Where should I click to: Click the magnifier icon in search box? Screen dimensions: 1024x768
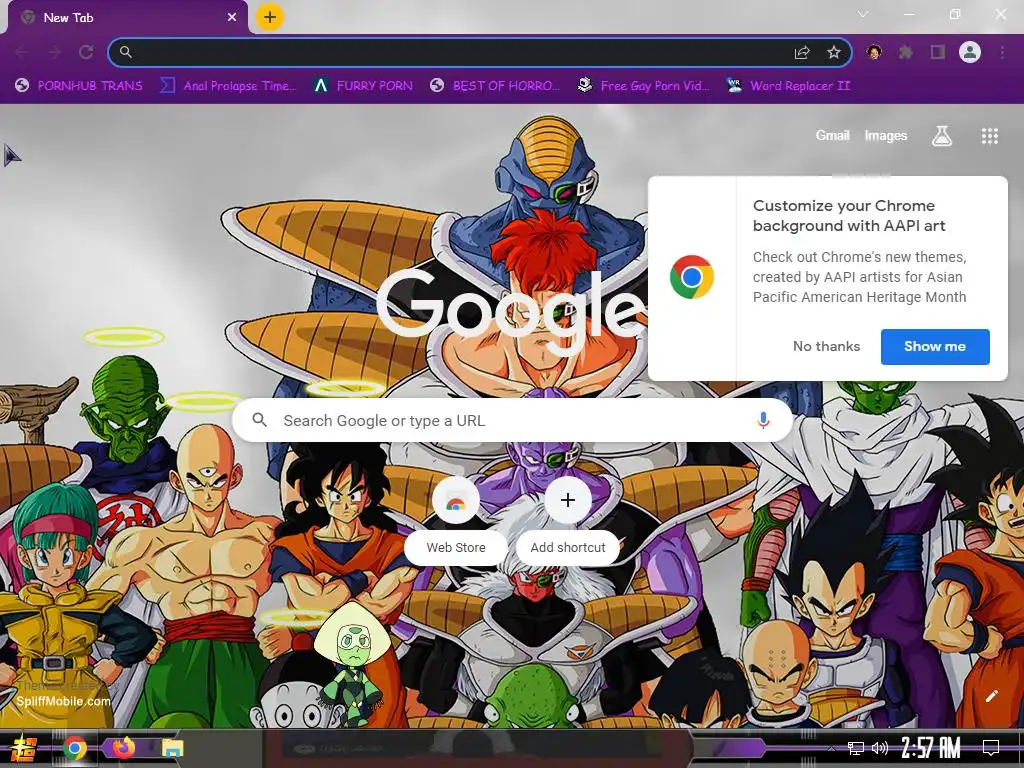click(259, 420)
